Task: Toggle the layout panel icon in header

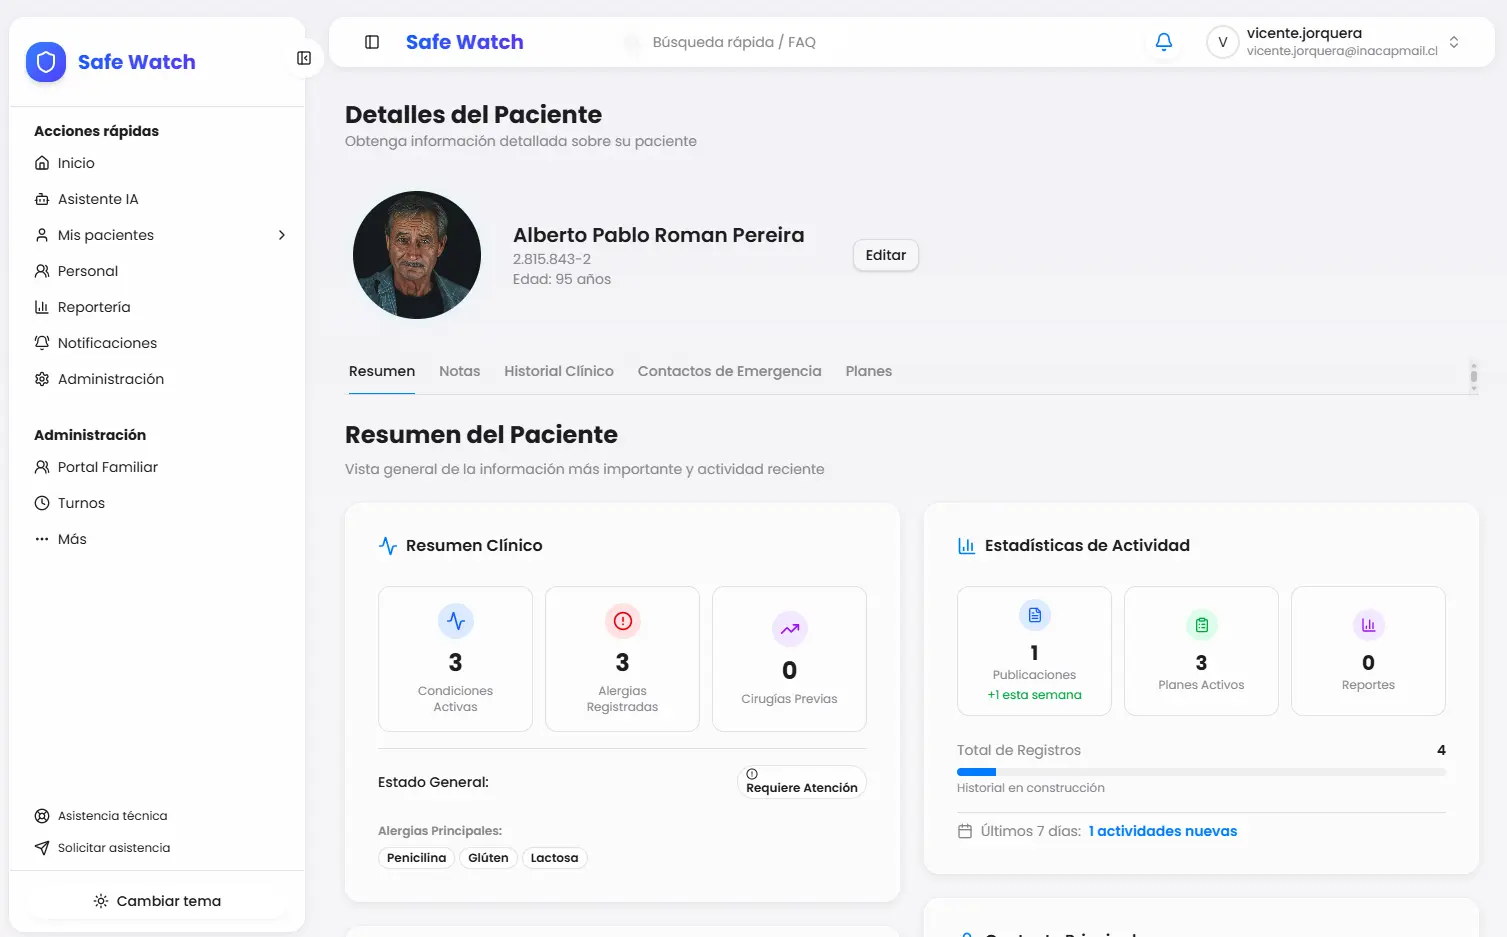Action: [x=371, y=41]
